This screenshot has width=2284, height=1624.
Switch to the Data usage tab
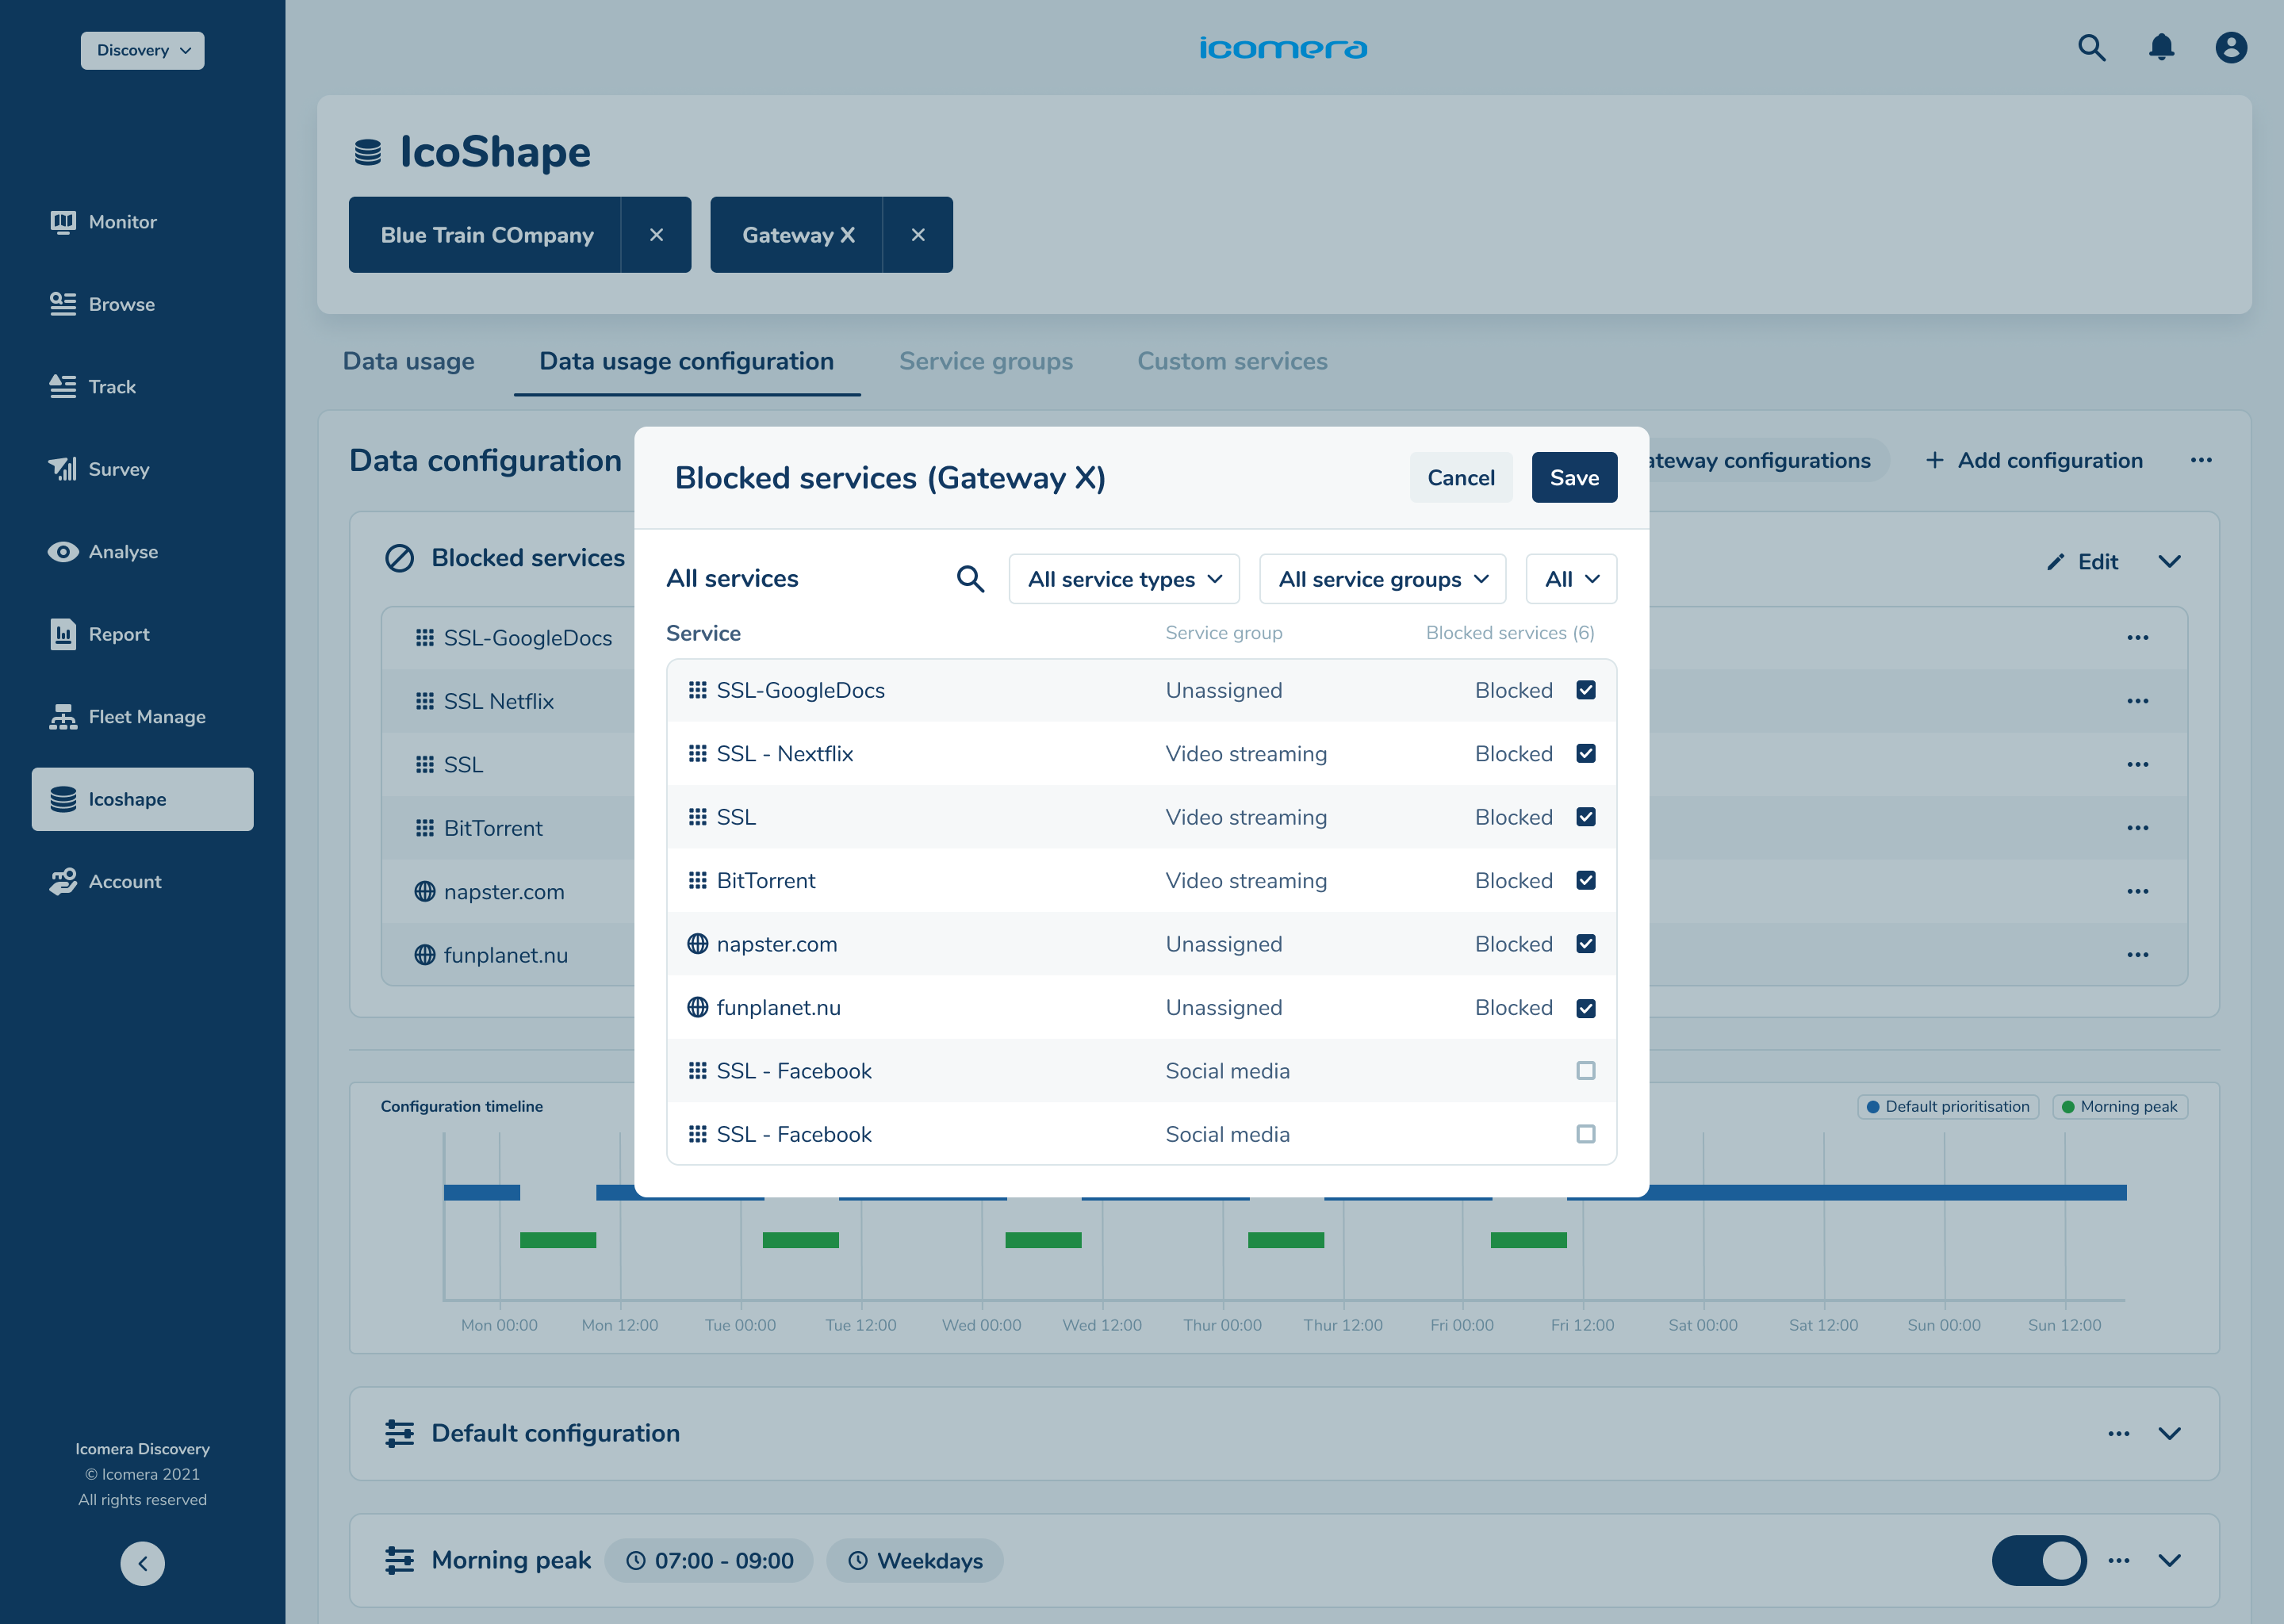tap(408, 361)
